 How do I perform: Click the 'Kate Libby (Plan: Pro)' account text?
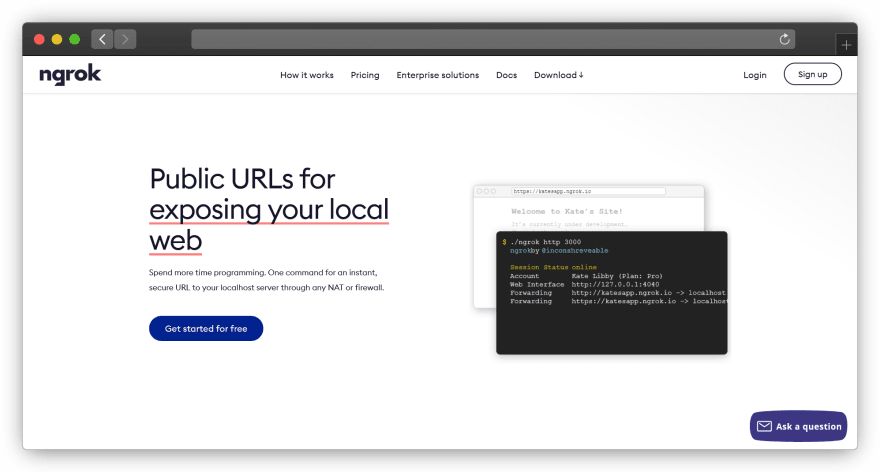(x=617, y=276)
